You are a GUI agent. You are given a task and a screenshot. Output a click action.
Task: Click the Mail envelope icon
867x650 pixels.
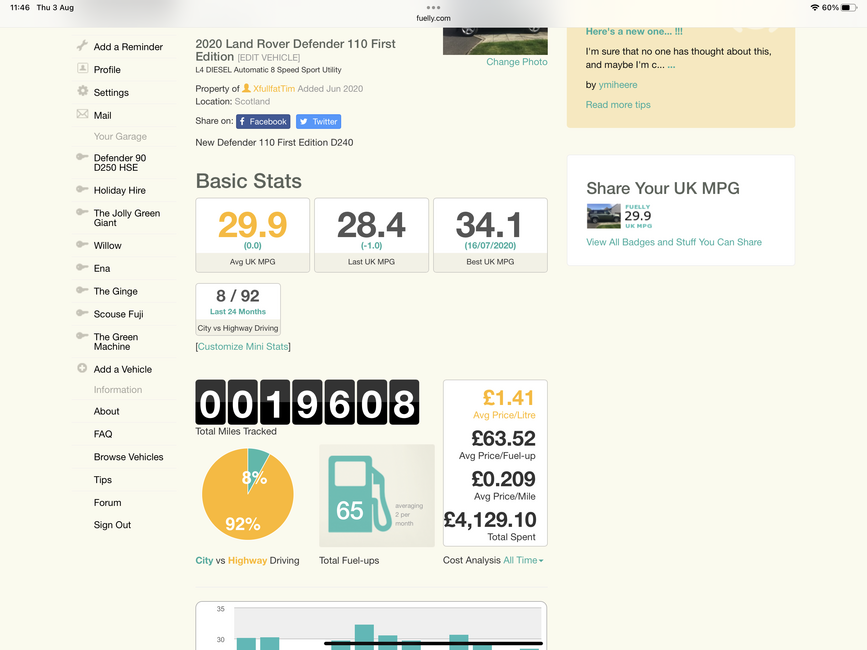(82, 114)
